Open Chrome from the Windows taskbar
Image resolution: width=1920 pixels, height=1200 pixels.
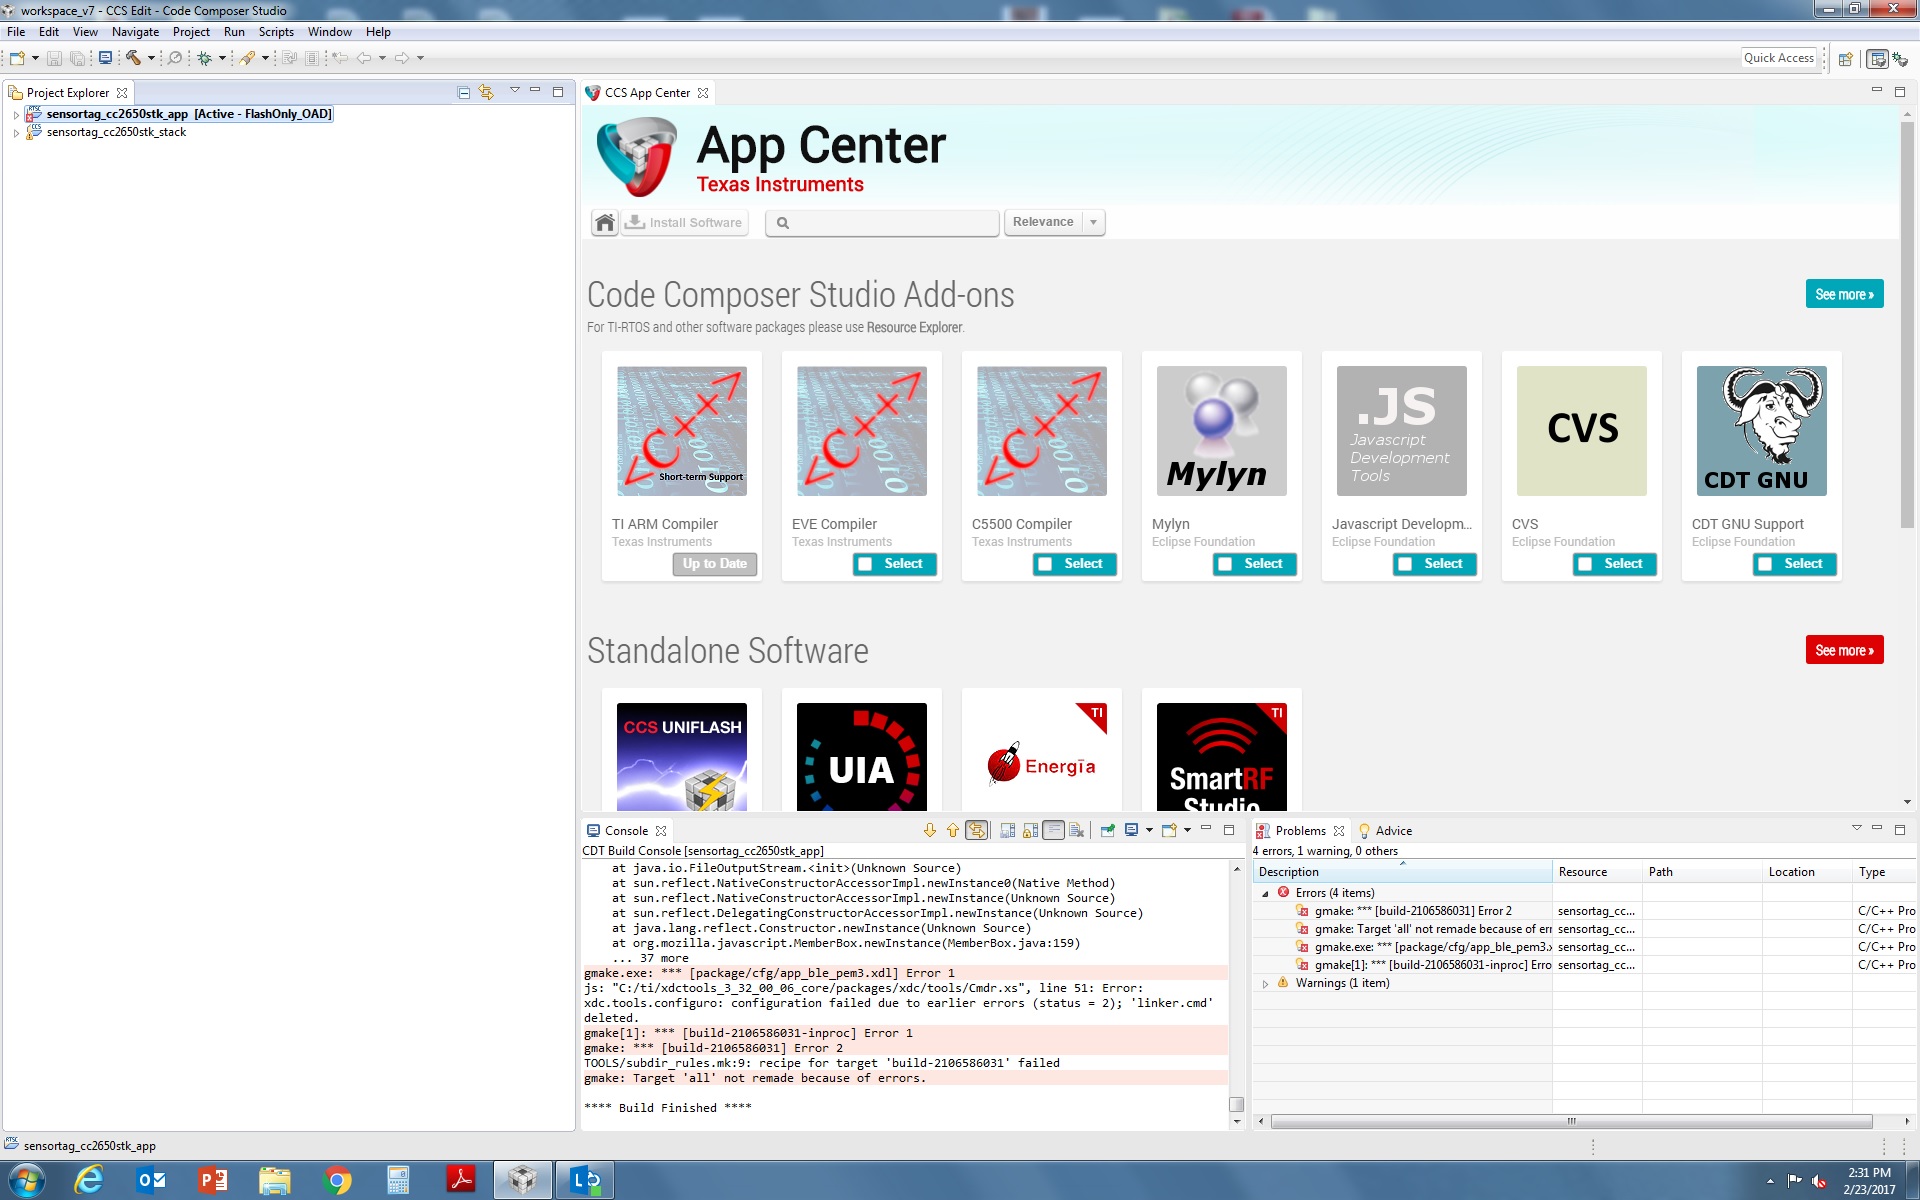337,1181
